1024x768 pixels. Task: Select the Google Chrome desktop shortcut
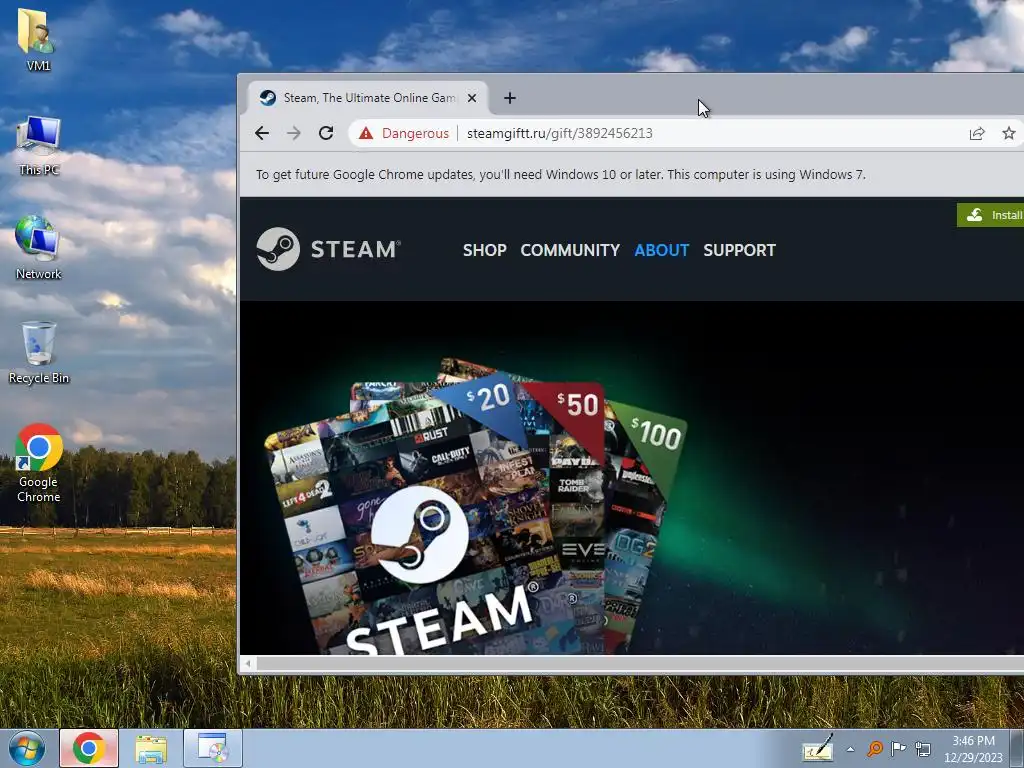point(39,462)
